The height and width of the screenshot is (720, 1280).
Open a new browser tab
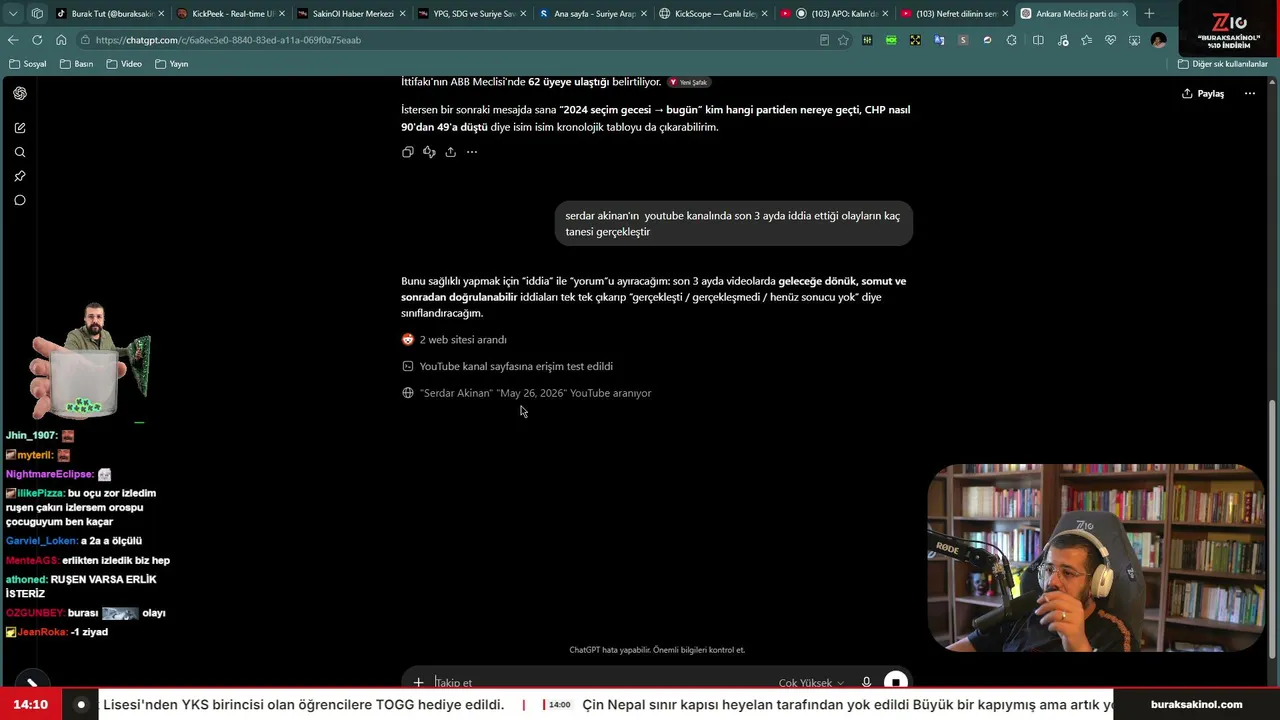click(x=1149, y=14)
